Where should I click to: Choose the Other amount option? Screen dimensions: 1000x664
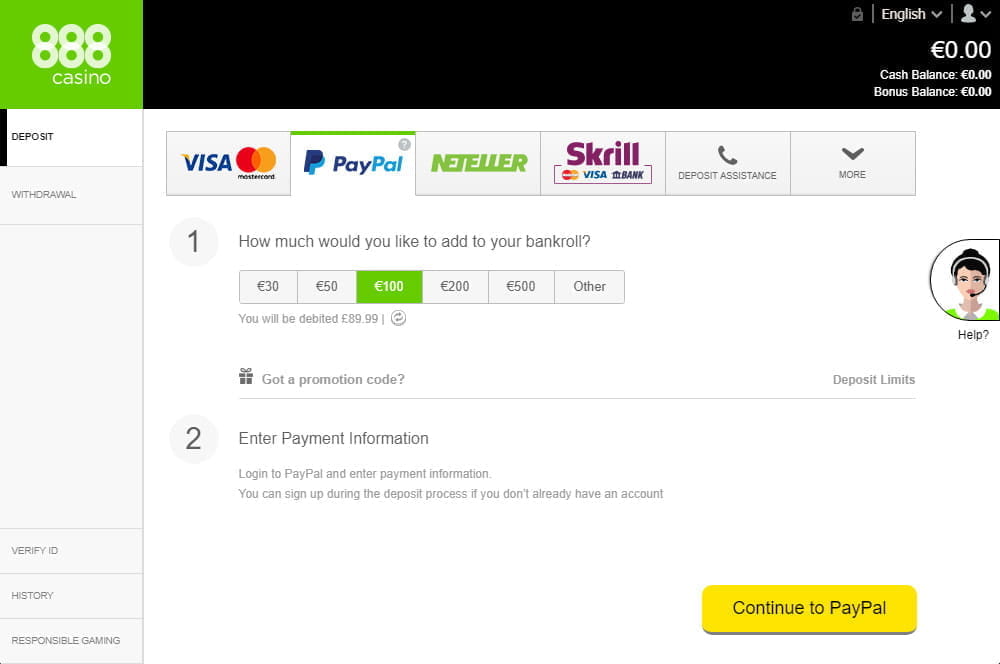click(589, 286)
